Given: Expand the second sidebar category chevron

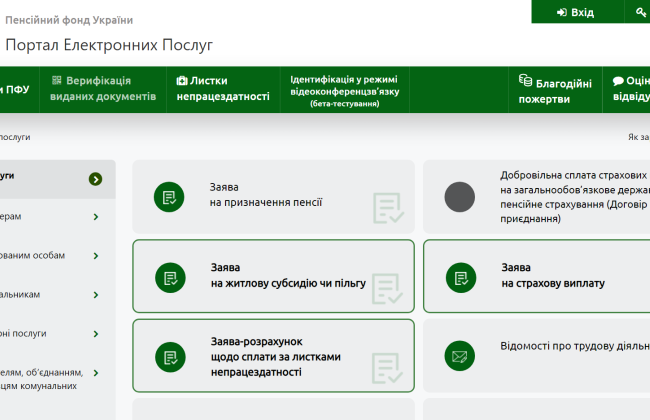Looking at the screenshot, I should point(95,217).
